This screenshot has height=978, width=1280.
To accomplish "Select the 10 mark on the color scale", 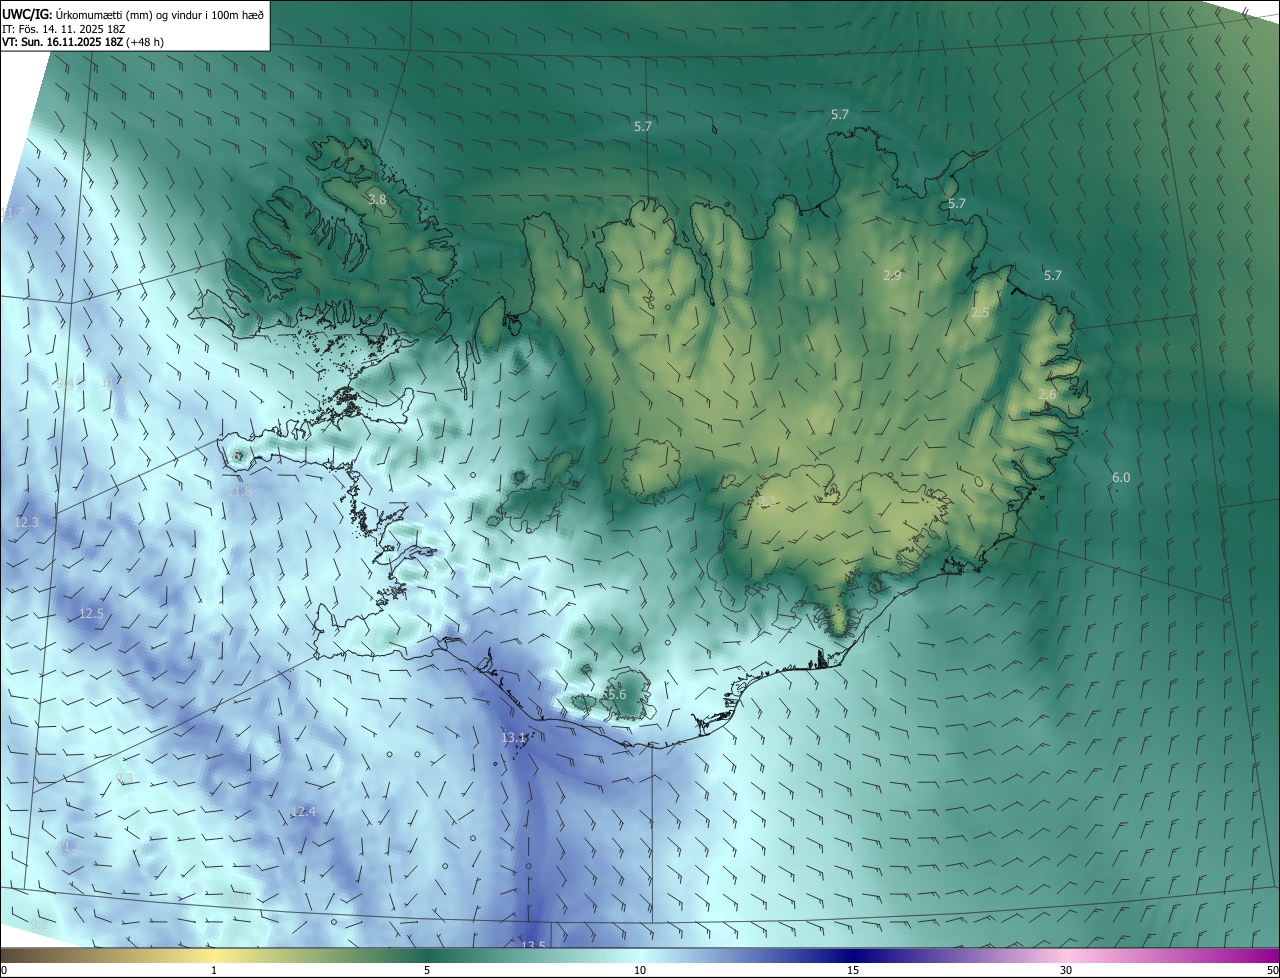I will (640, 970).
